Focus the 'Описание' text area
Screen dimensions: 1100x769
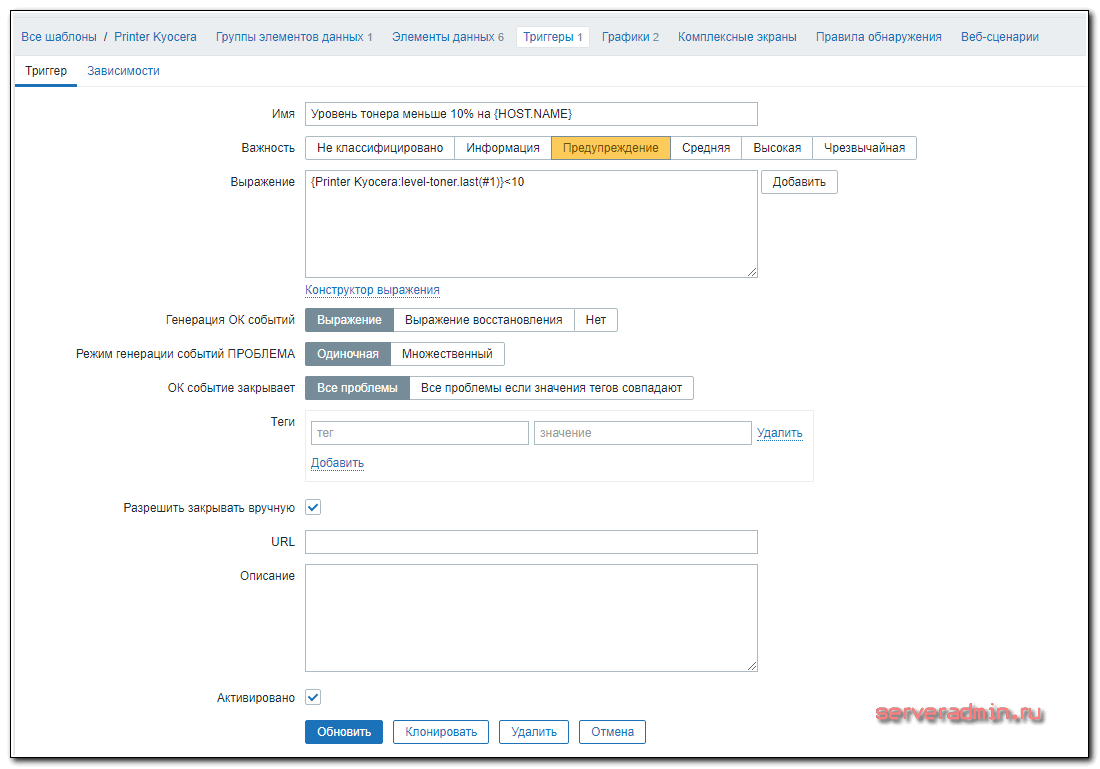pyautogui.click(x=531, y=617)
